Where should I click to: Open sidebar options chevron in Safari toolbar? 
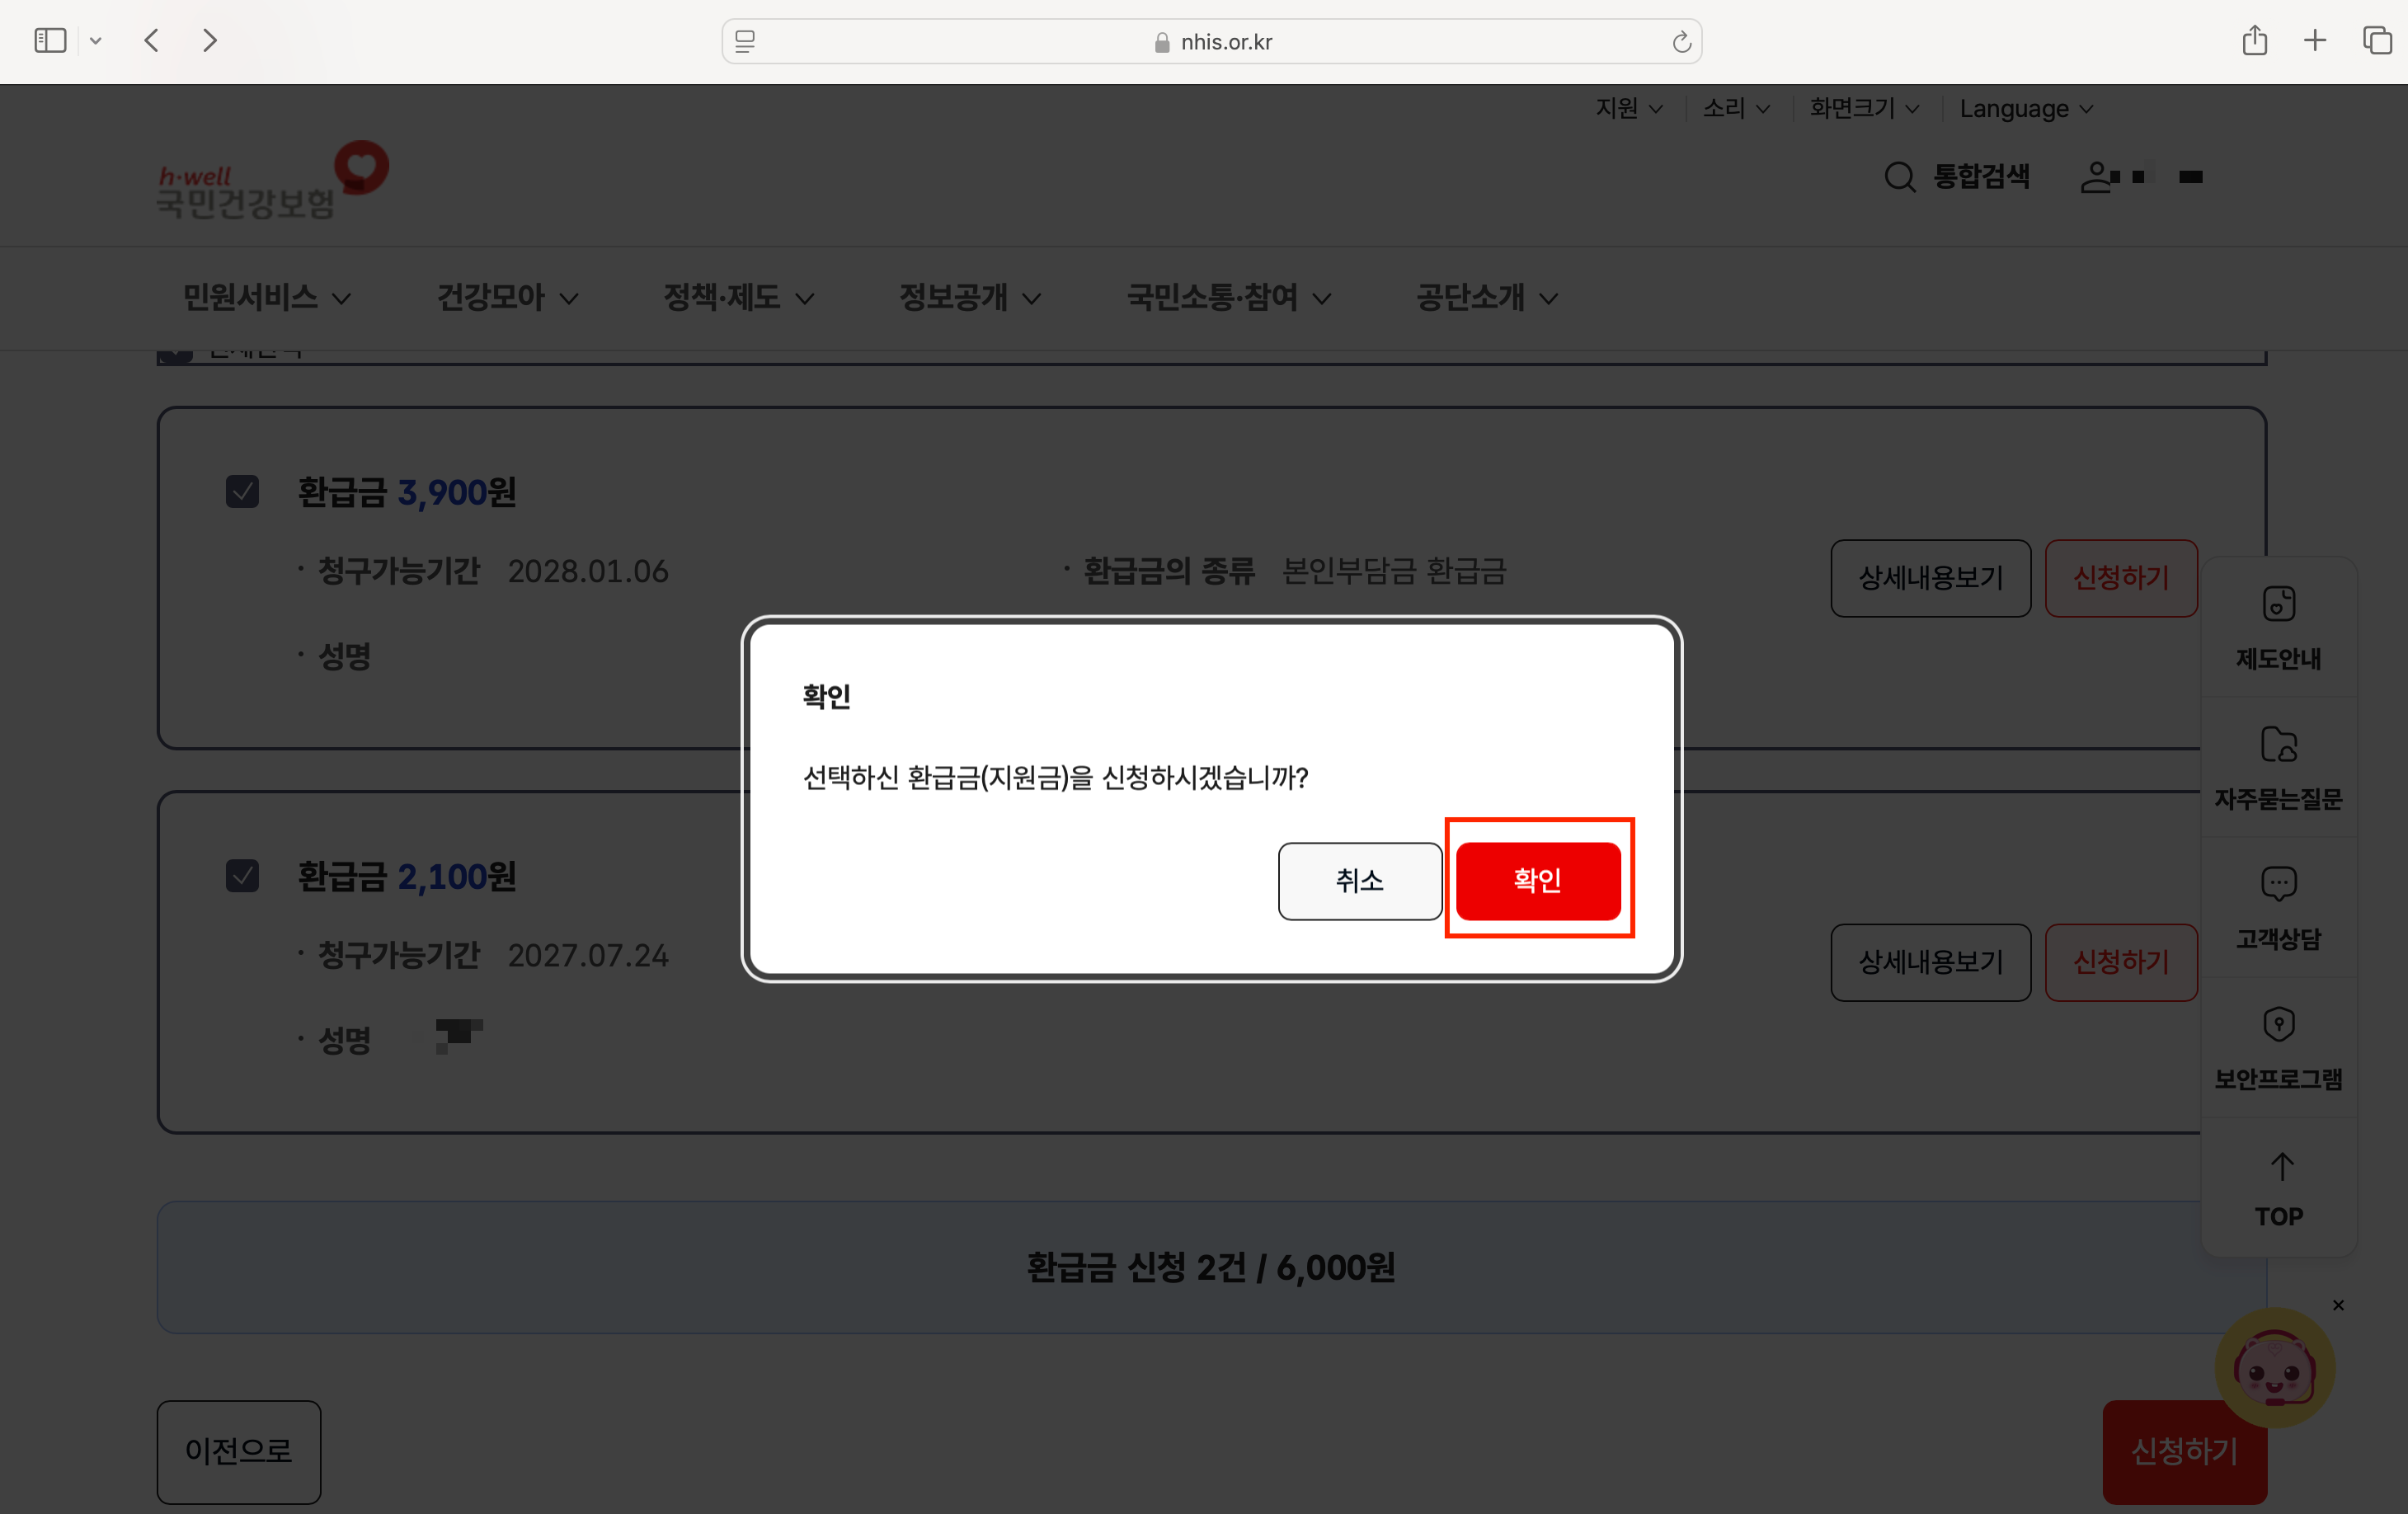tap(96, 41)
